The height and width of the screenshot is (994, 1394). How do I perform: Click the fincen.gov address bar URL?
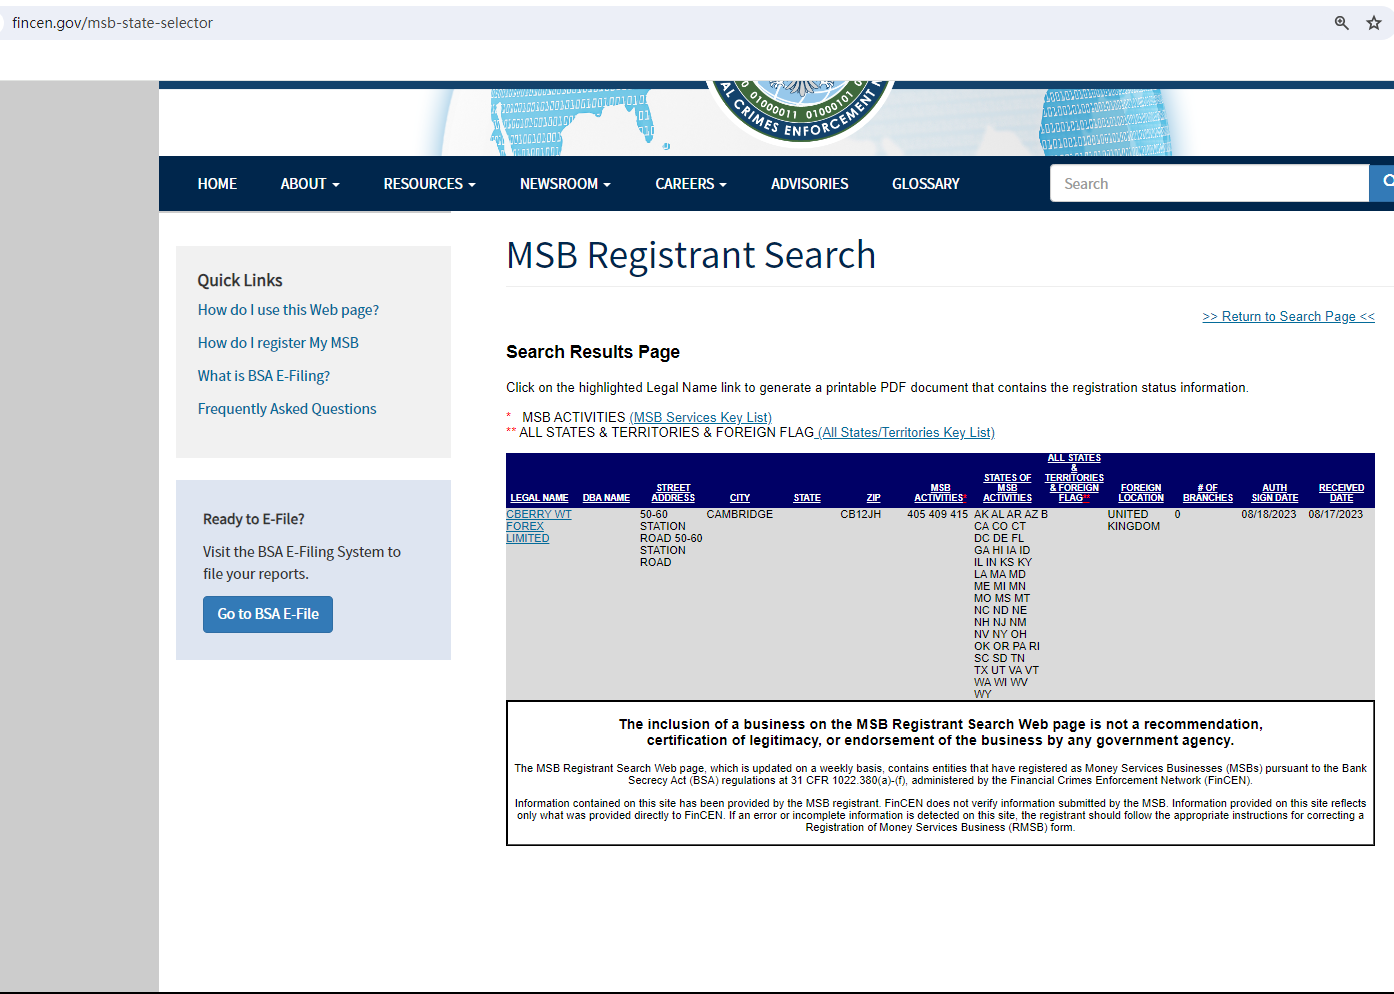(112, 23)
